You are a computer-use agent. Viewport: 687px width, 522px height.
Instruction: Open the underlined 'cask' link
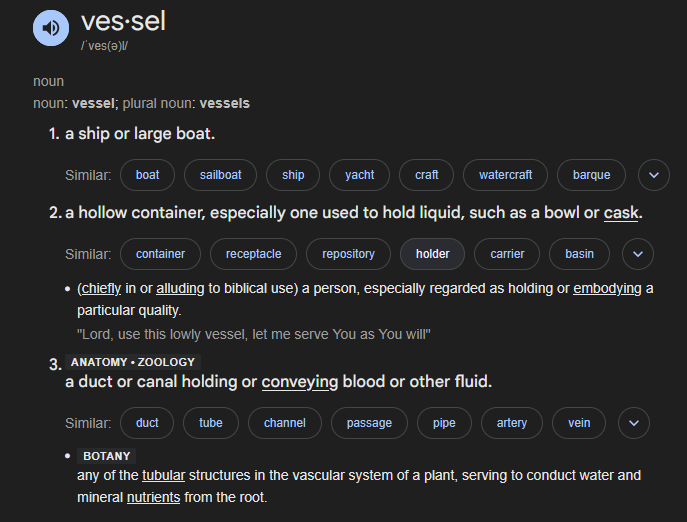pos(621,213)
